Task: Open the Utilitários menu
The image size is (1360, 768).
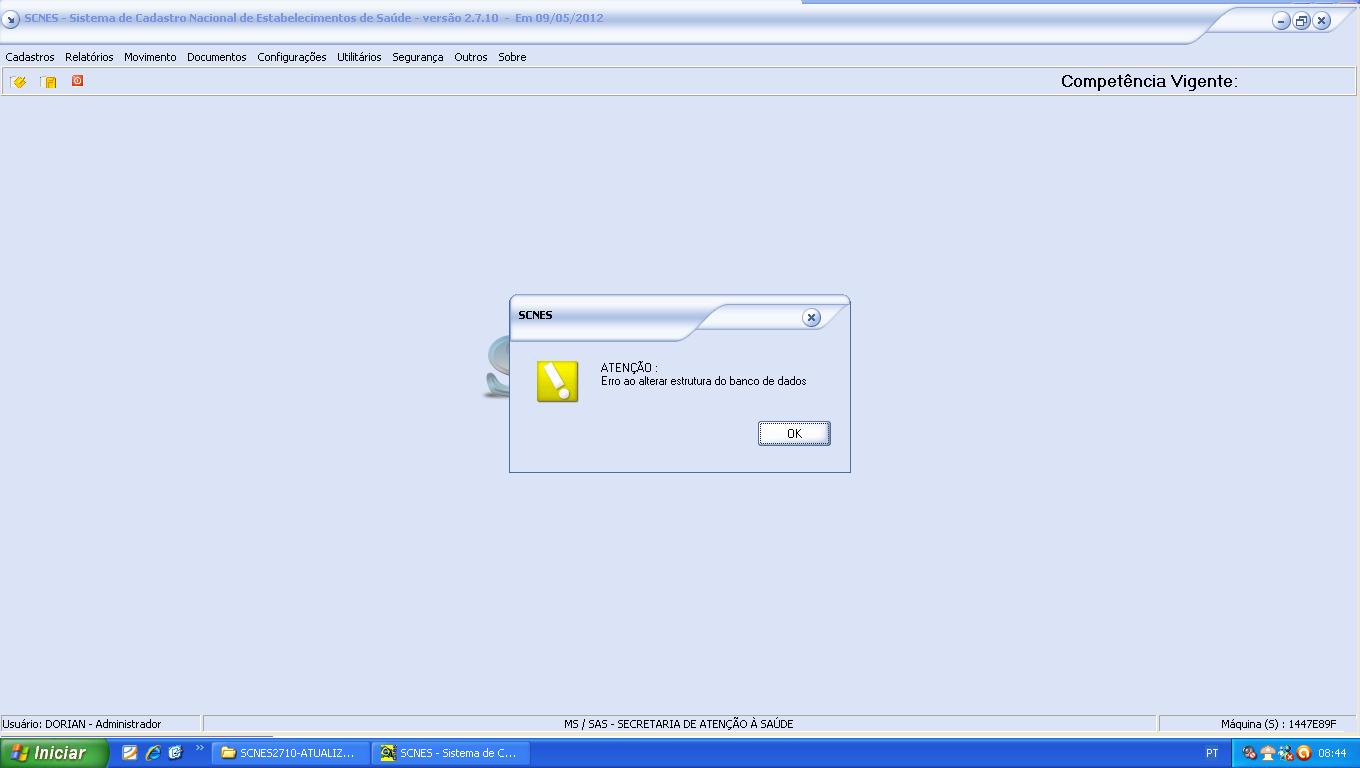Action: [x=359, y=57]
